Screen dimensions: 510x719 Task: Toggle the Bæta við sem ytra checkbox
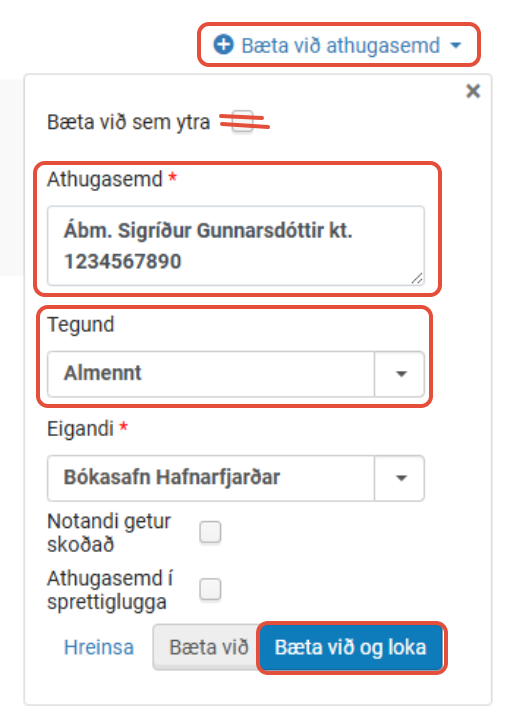[x=242, y=122]
